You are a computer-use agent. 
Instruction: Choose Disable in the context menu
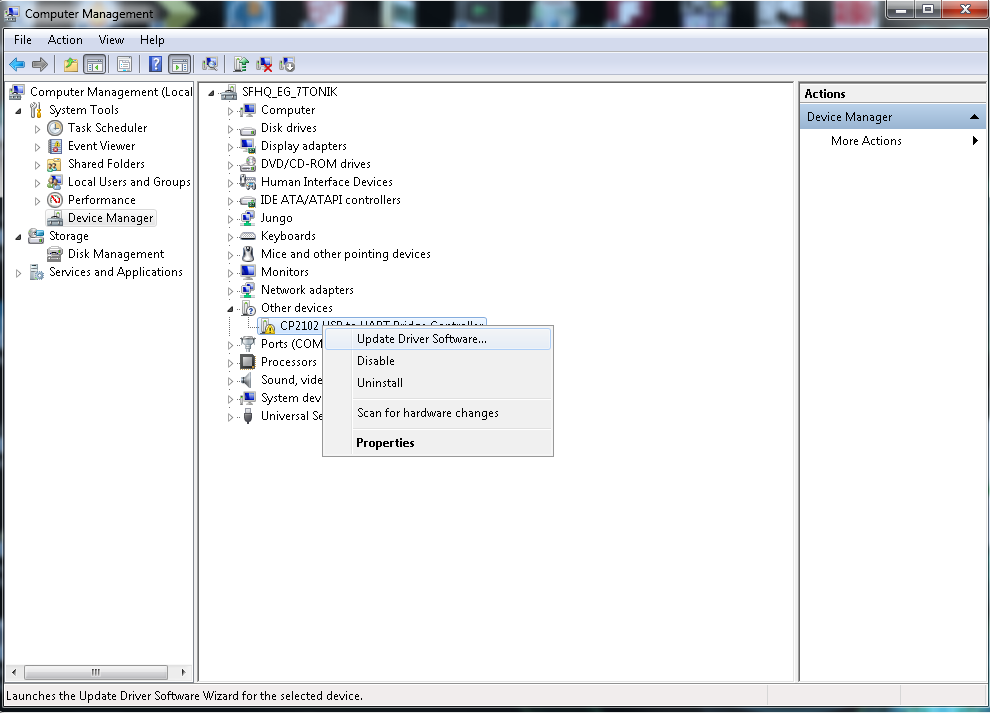pos(438,361)
